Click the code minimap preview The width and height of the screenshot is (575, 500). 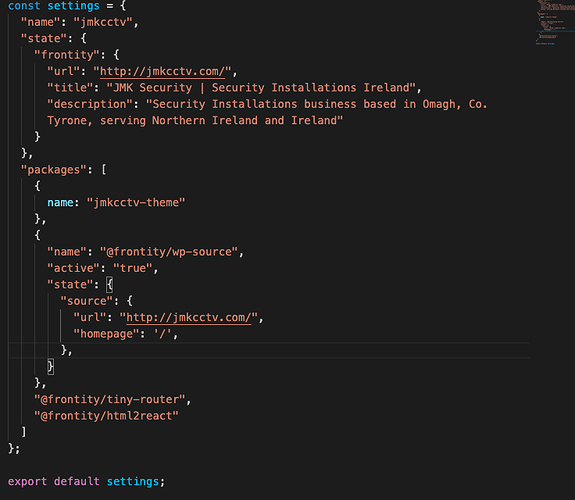pos(554,23)
